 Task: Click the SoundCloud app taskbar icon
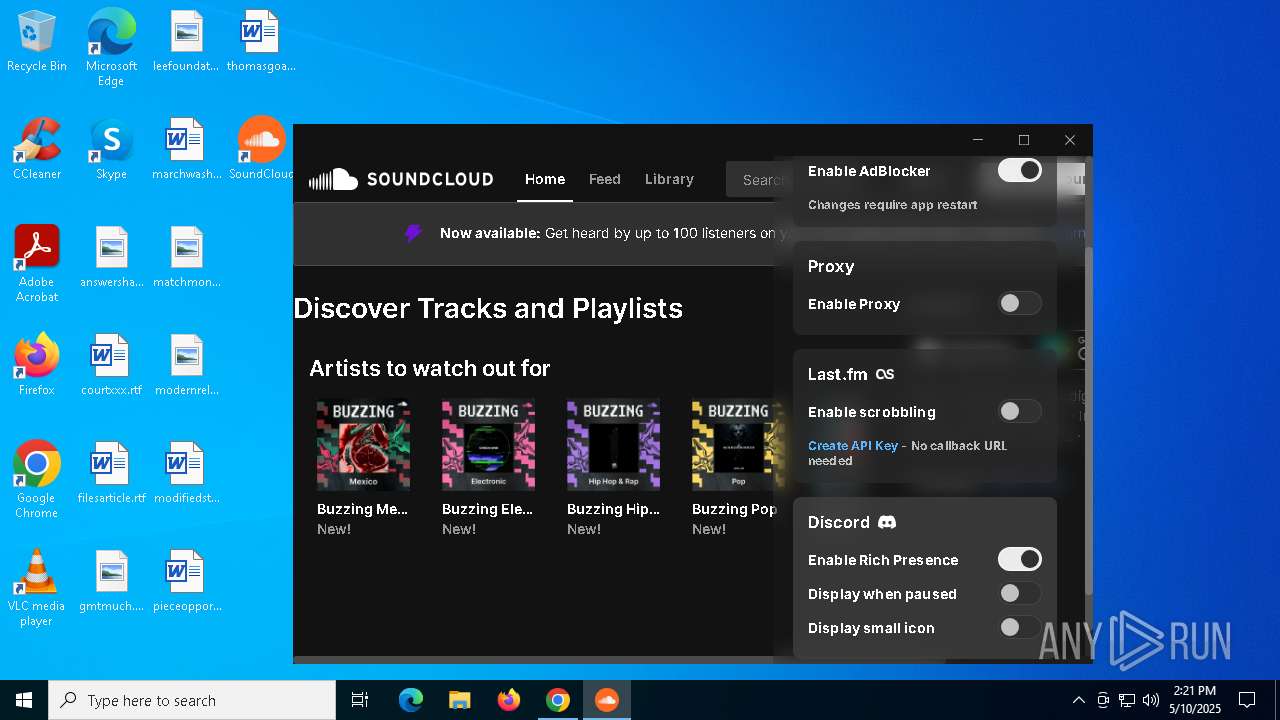pyautogui.click(x=606, y=700)
